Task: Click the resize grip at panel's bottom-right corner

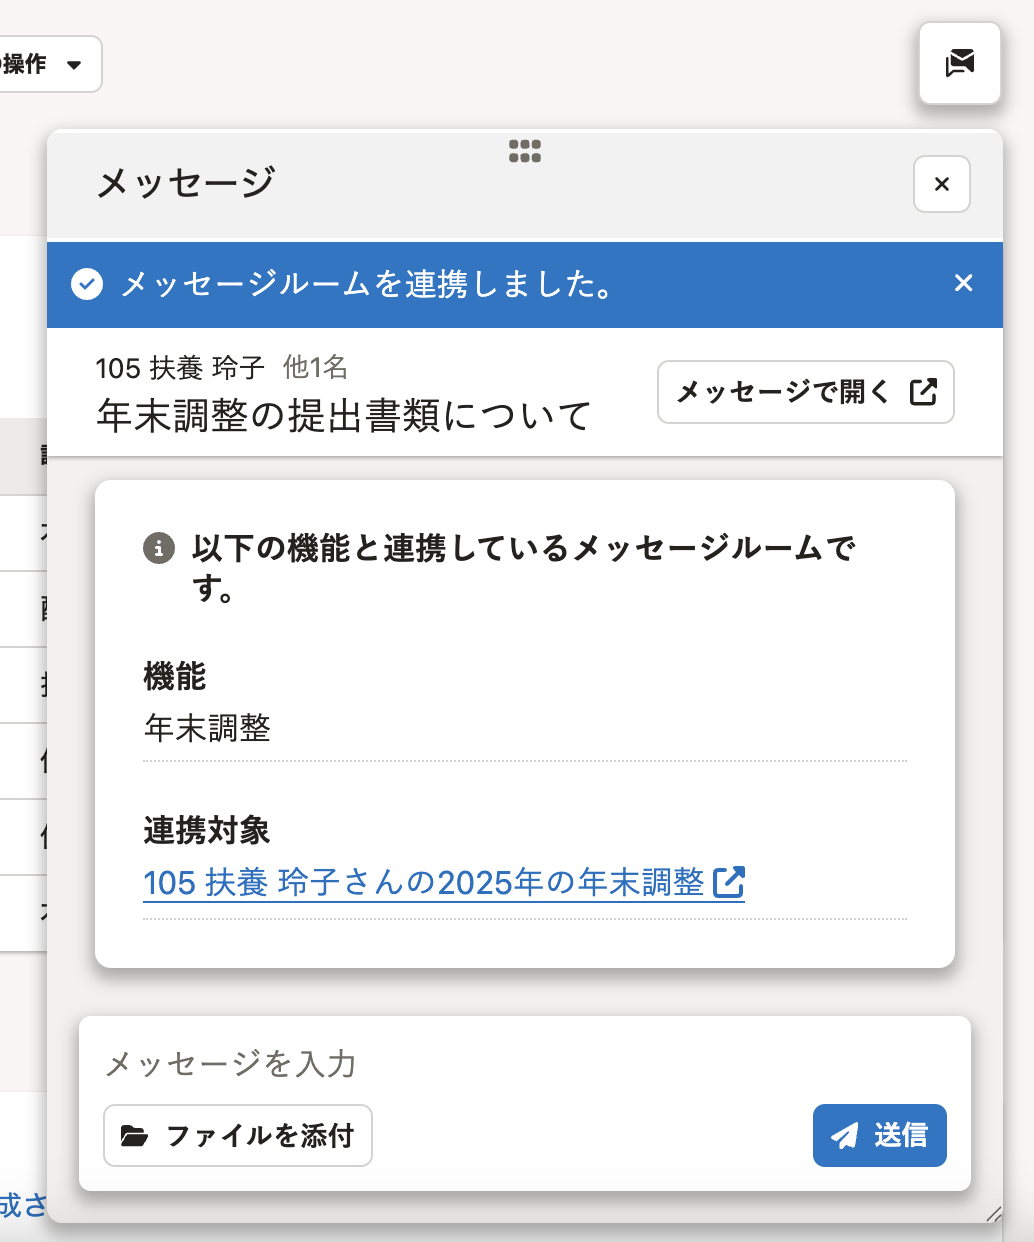Action: tap(993, 1214)
